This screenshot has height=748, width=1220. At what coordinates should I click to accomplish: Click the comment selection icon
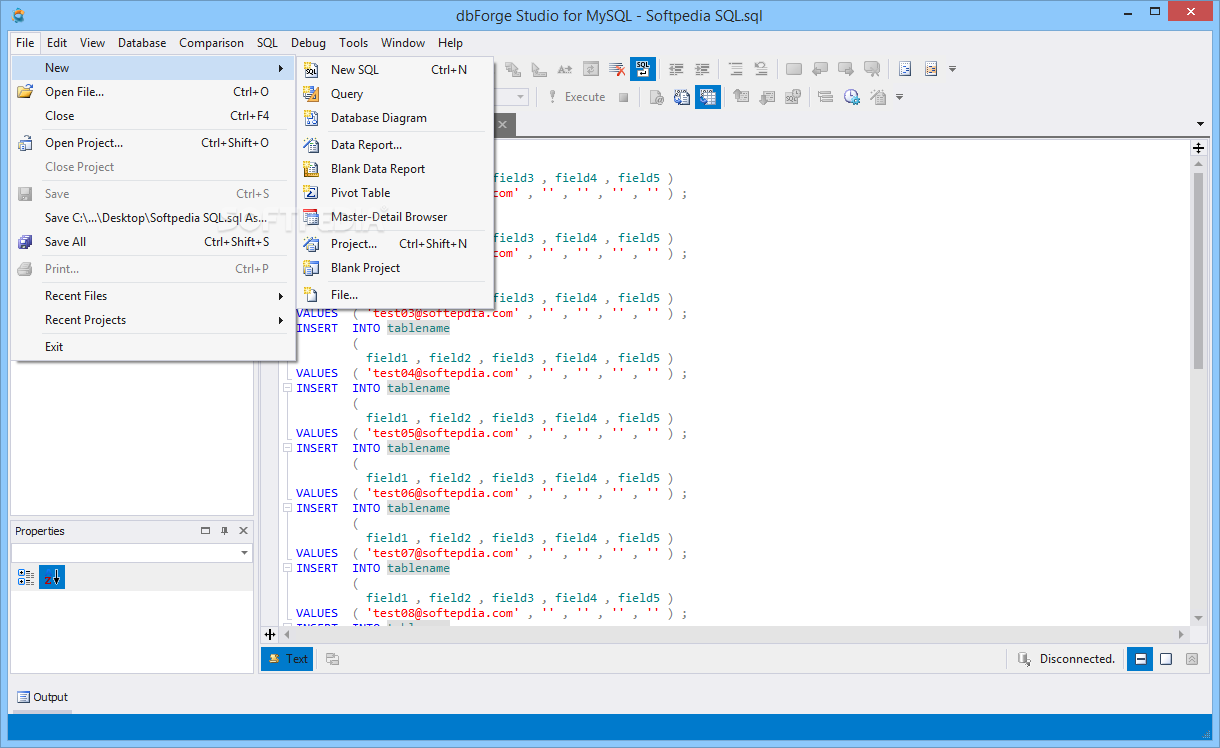(794, 69)
